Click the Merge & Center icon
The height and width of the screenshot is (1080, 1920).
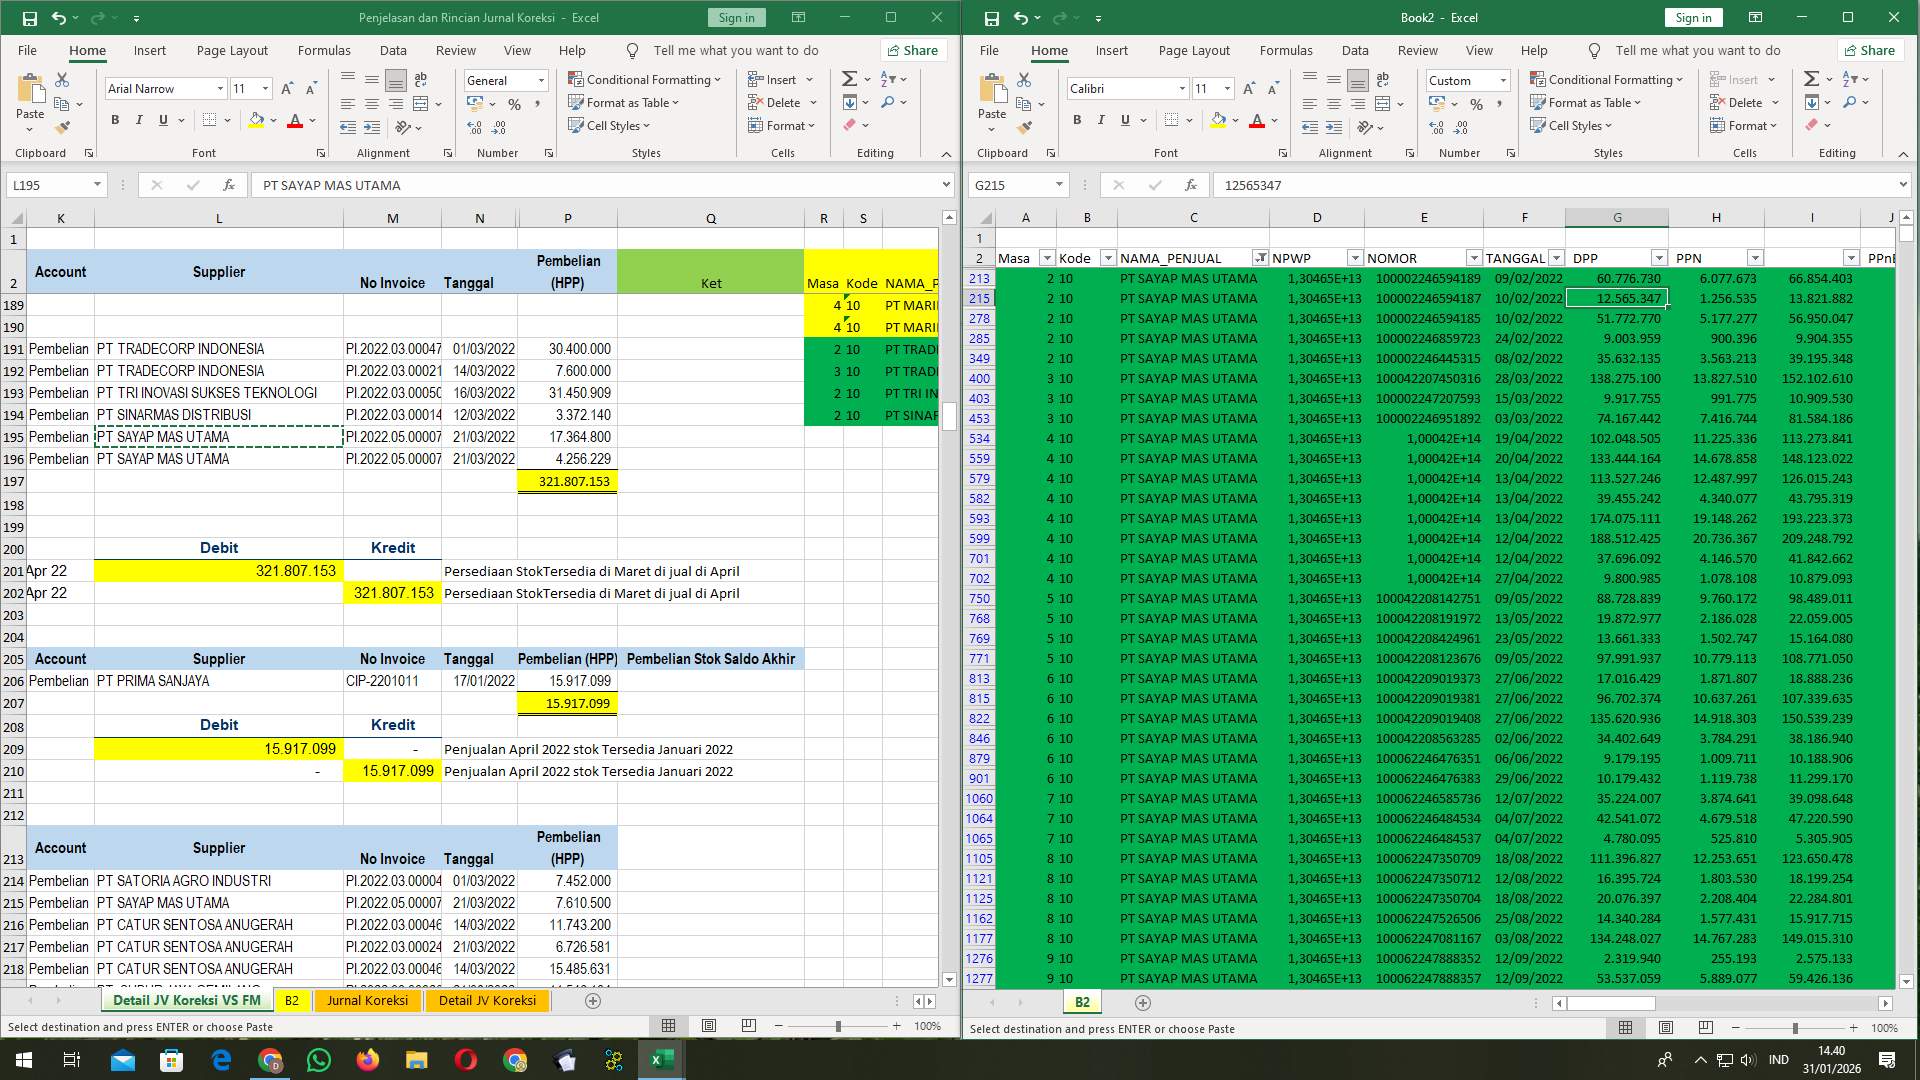tap(420, 103)
